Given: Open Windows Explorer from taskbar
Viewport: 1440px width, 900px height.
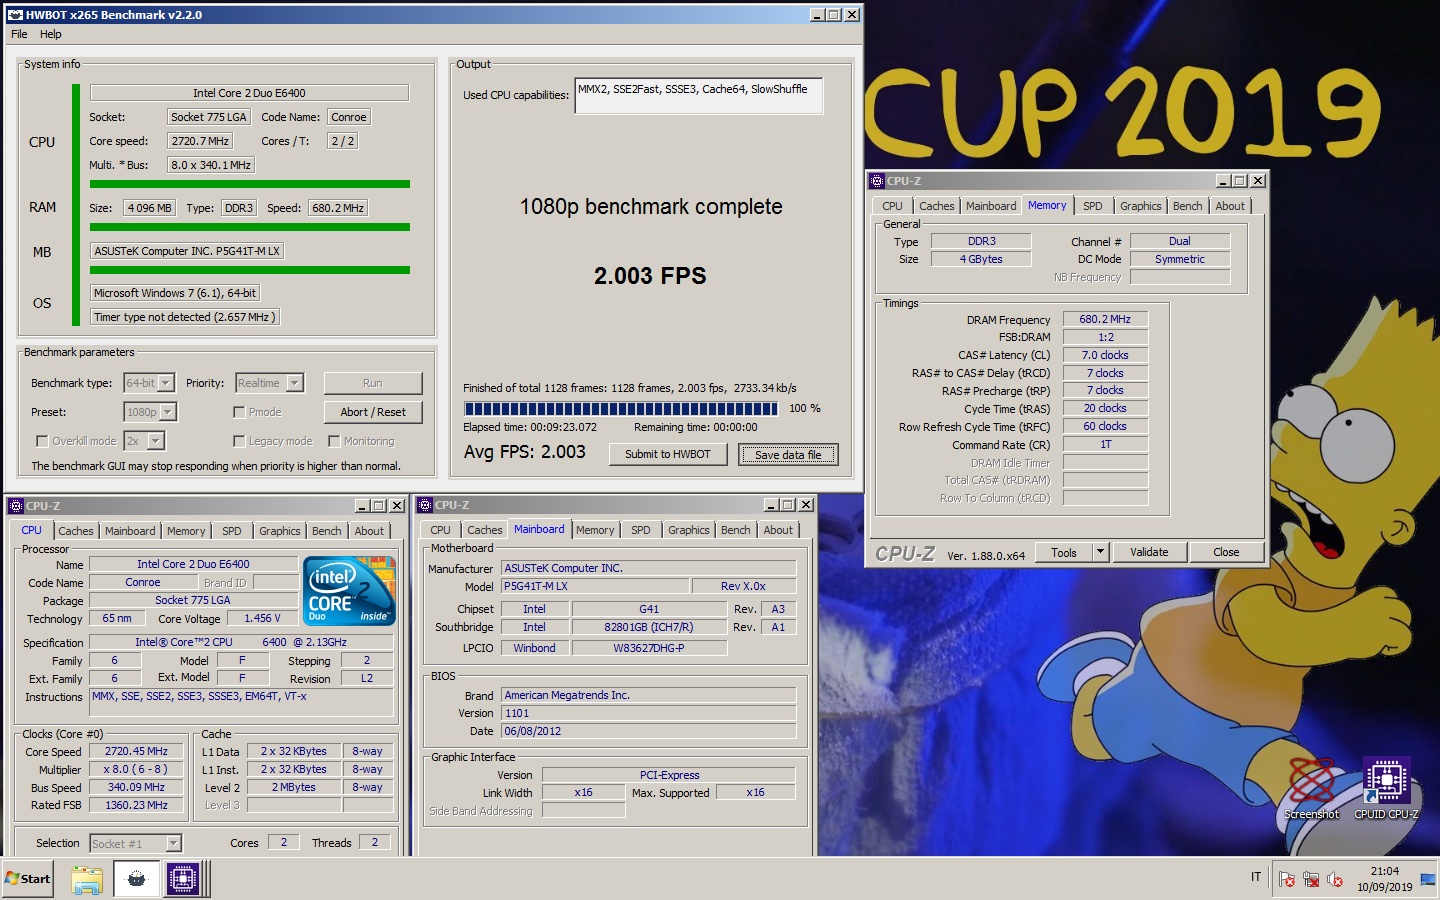Looking at the screenshot, I should (x=87, y=879).
